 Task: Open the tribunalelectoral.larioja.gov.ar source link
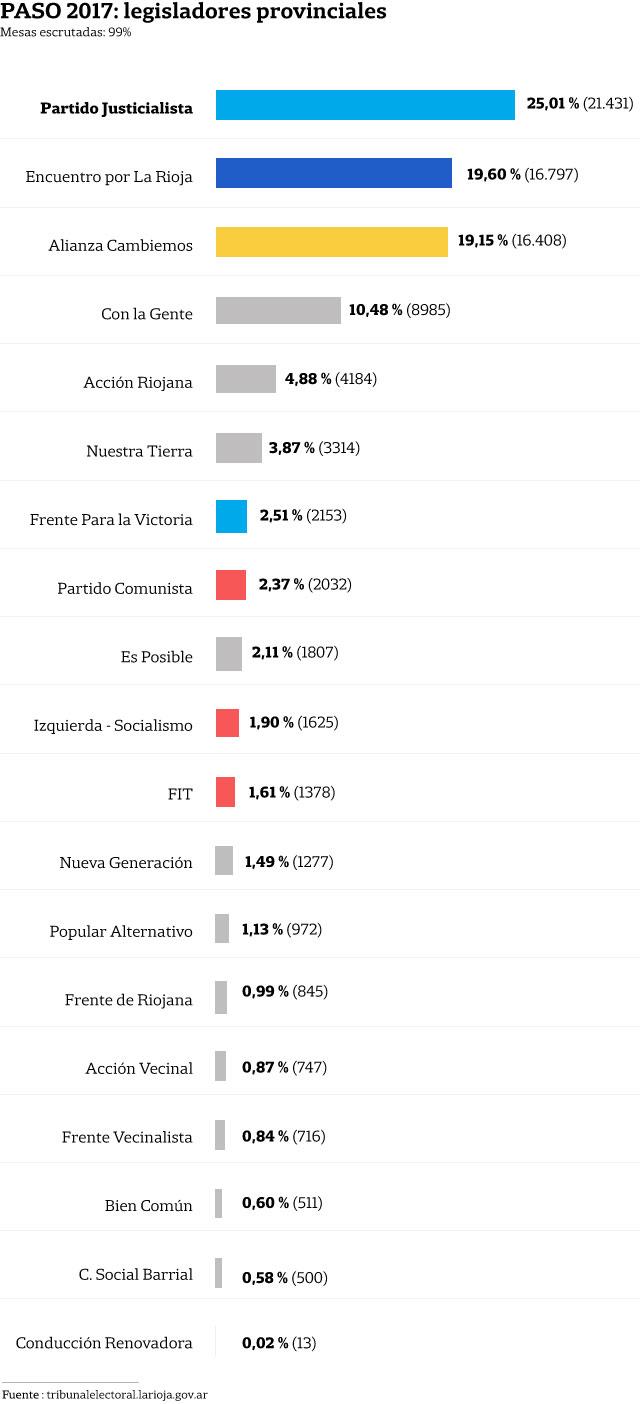[119, 1394]
